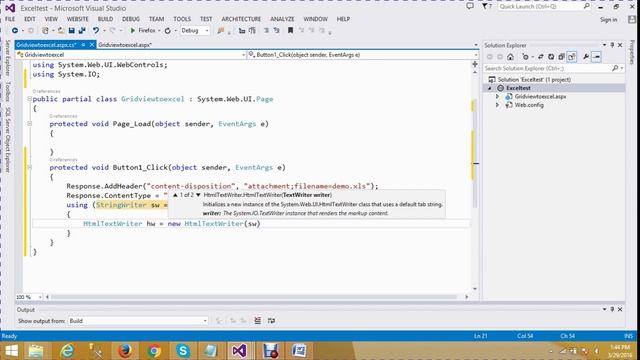640x360 pixels.
Task: Click Pending Changes Filter icon in Solution Explorer
Action: pyautogui.click(x=525, y=57)
